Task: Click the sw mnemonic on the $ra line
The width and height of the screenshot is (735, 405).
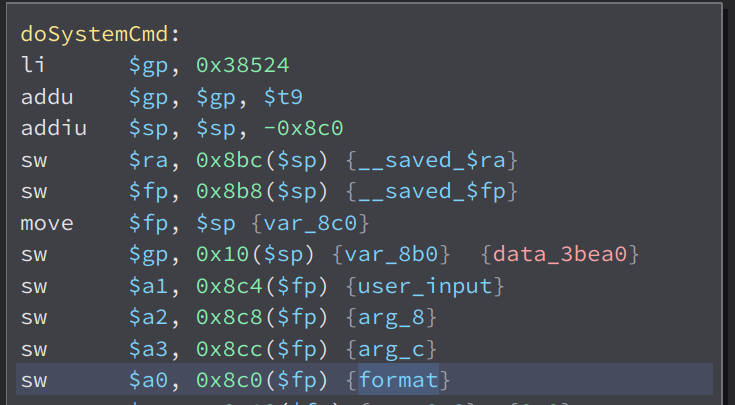Action: tap(34, 160)
